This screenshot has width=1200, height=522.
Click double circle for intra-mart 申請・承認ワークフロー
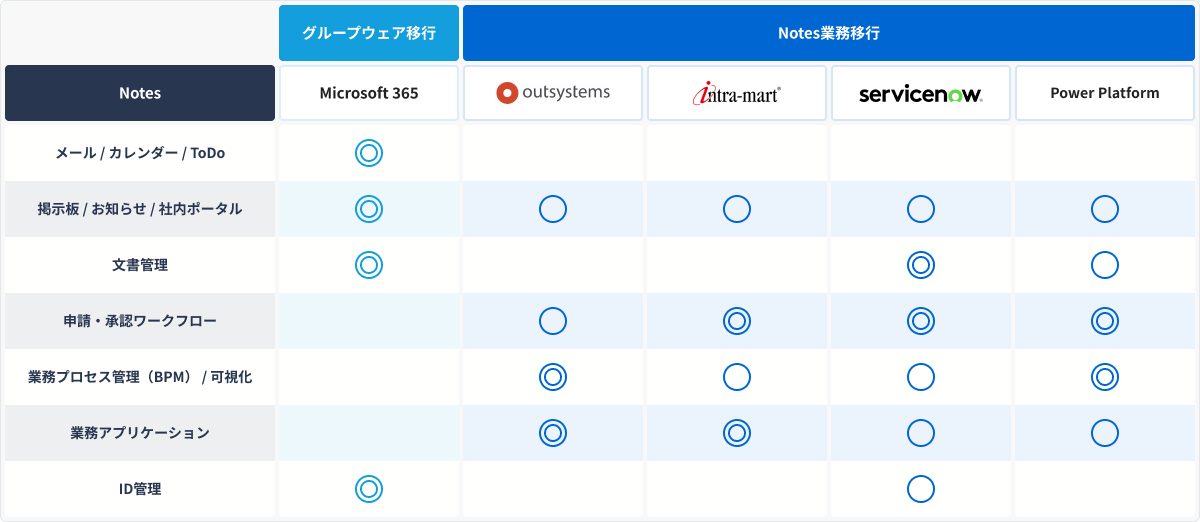737,321
